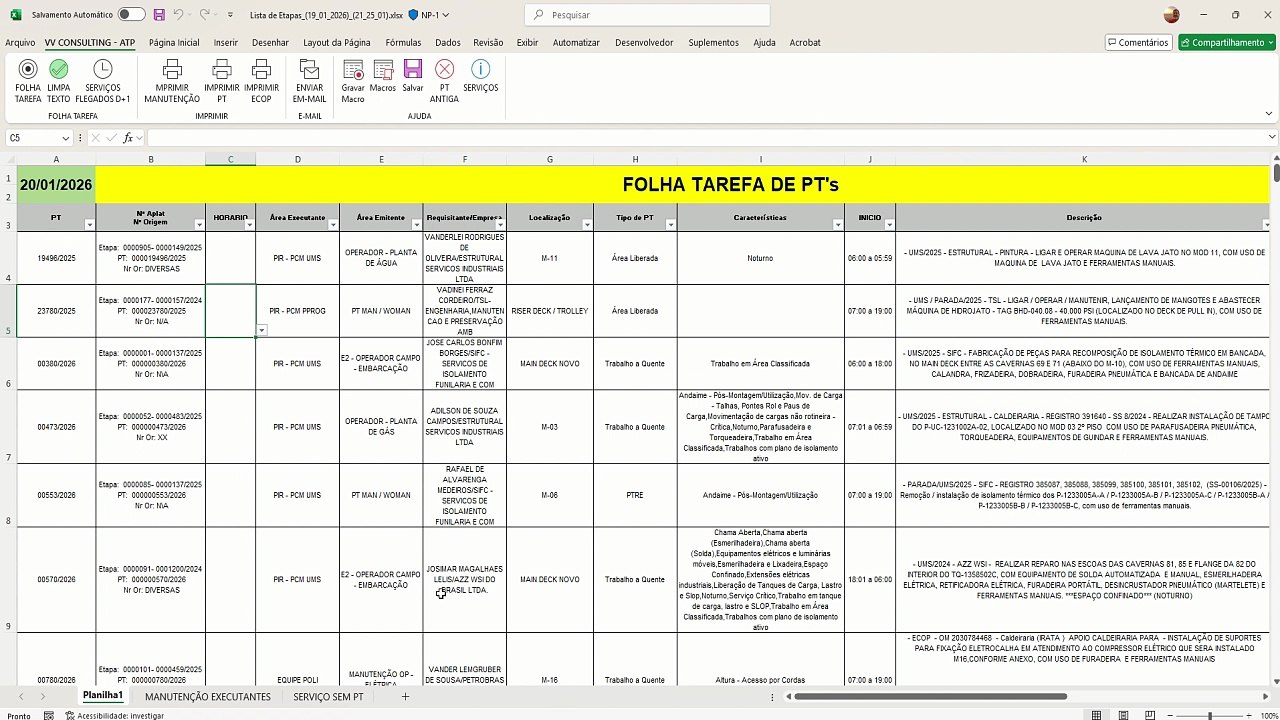Image resolution: width=1280 pixels, height=720 pixels.
Task: Adjust the zoom slider in status bar
Action: point(1211,715)
